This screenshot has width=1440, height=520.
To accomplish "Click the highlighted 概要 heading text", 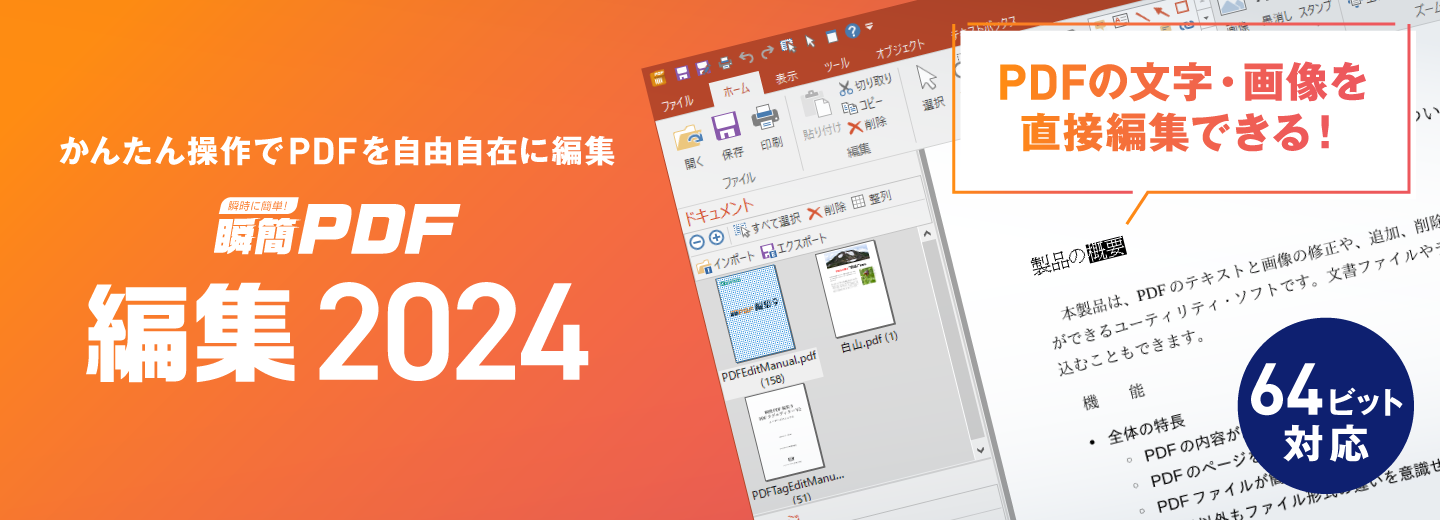I will coord(1107,250).
